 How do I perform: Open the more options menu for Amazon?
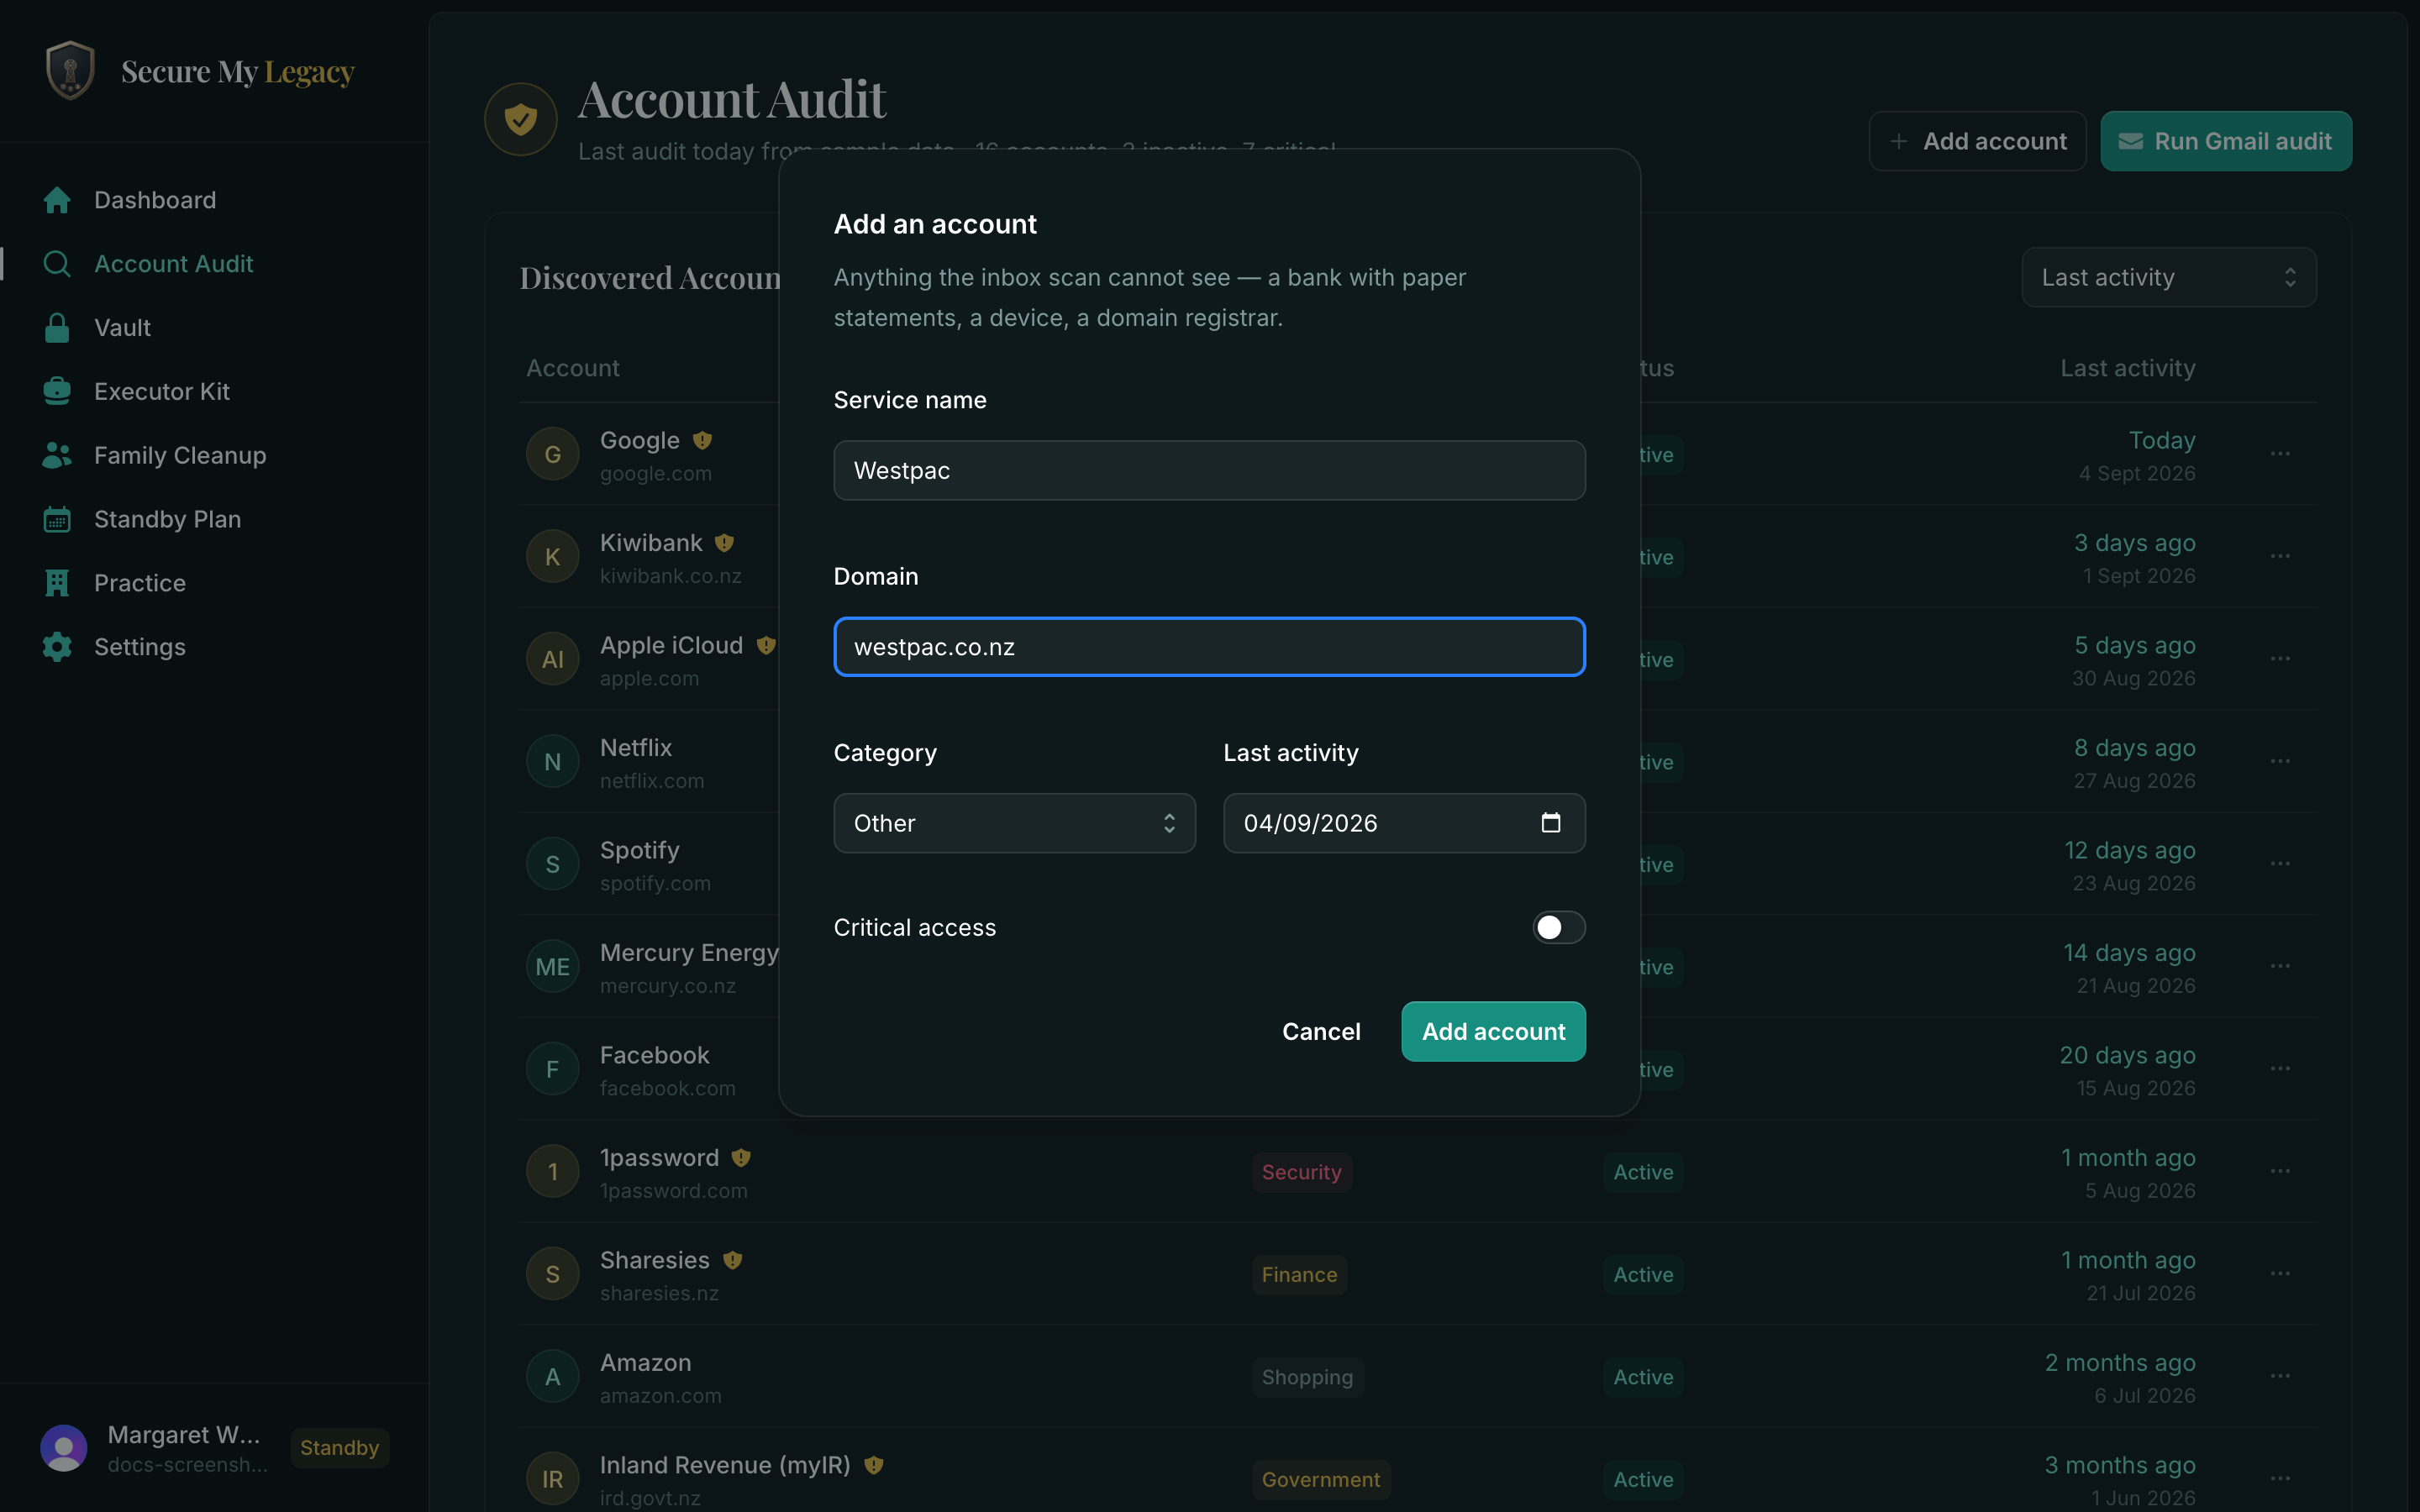[2280, 1377]
